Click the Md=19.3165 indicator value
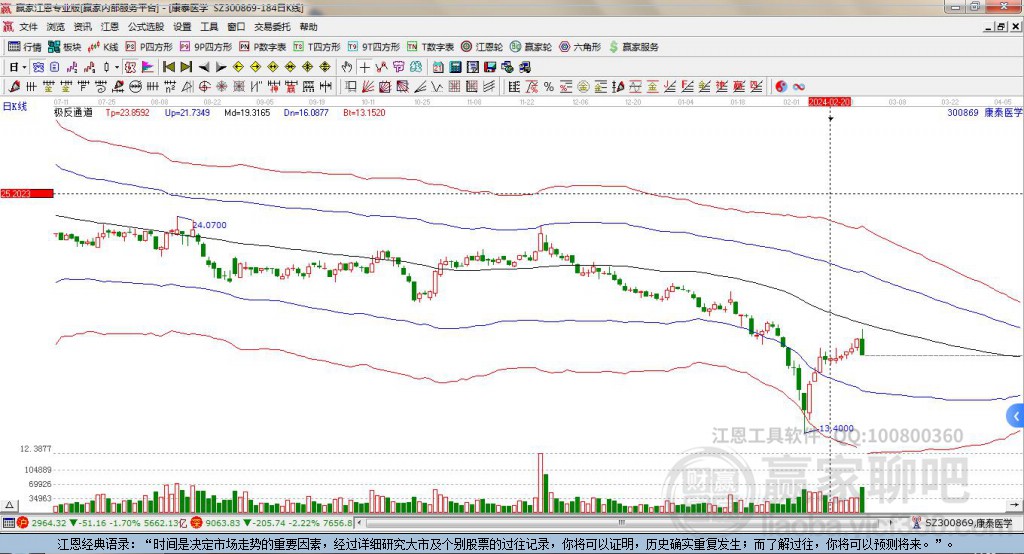 coord(247,112)
